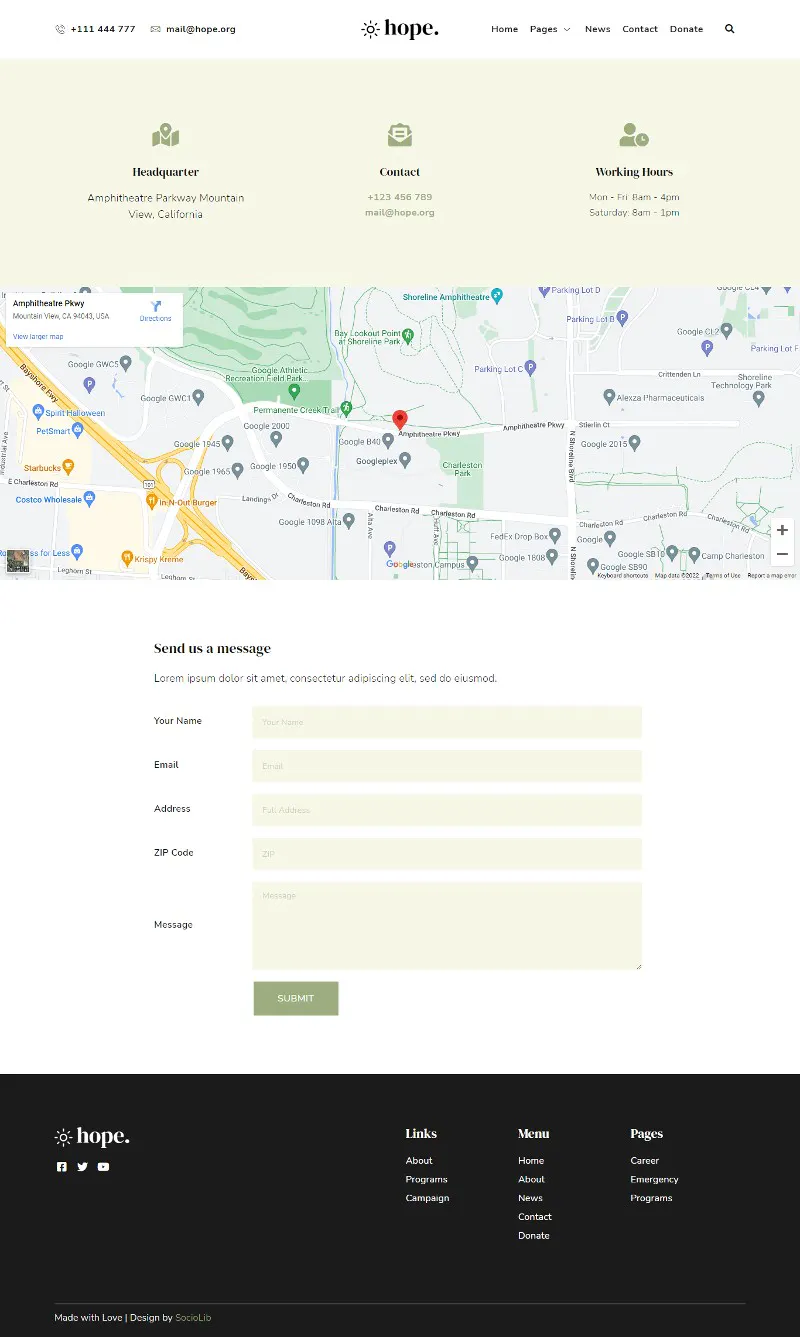The width and height of the screenshot is (800, 1337).
Task: Open Contact in footer Menu
Action: click(x=535, y=1217)
